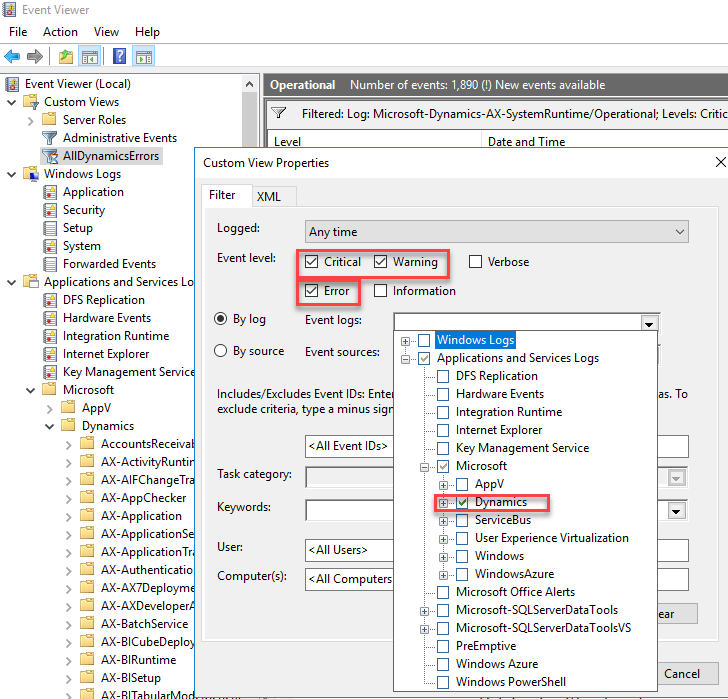This screenshot has height=699, width=728.
Task: Click the System log icon
Action: pyautogui.click(x=50, y=246)
